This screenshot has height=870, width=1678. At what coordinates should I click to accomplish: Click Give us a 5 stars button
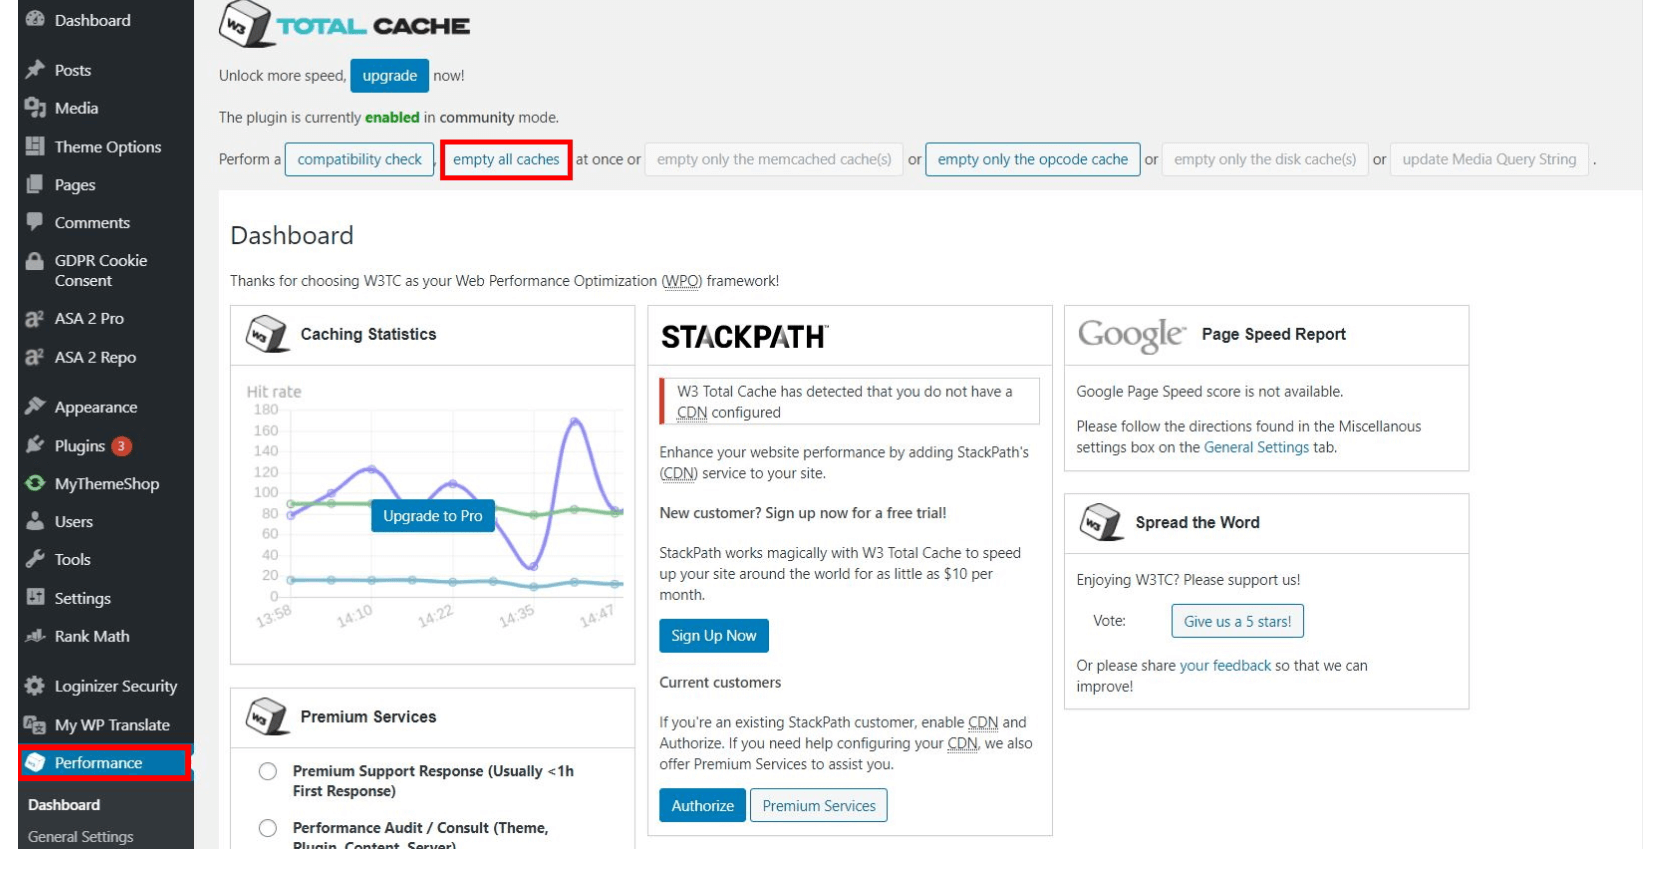pyautogui.click(x=1237, y=621)
